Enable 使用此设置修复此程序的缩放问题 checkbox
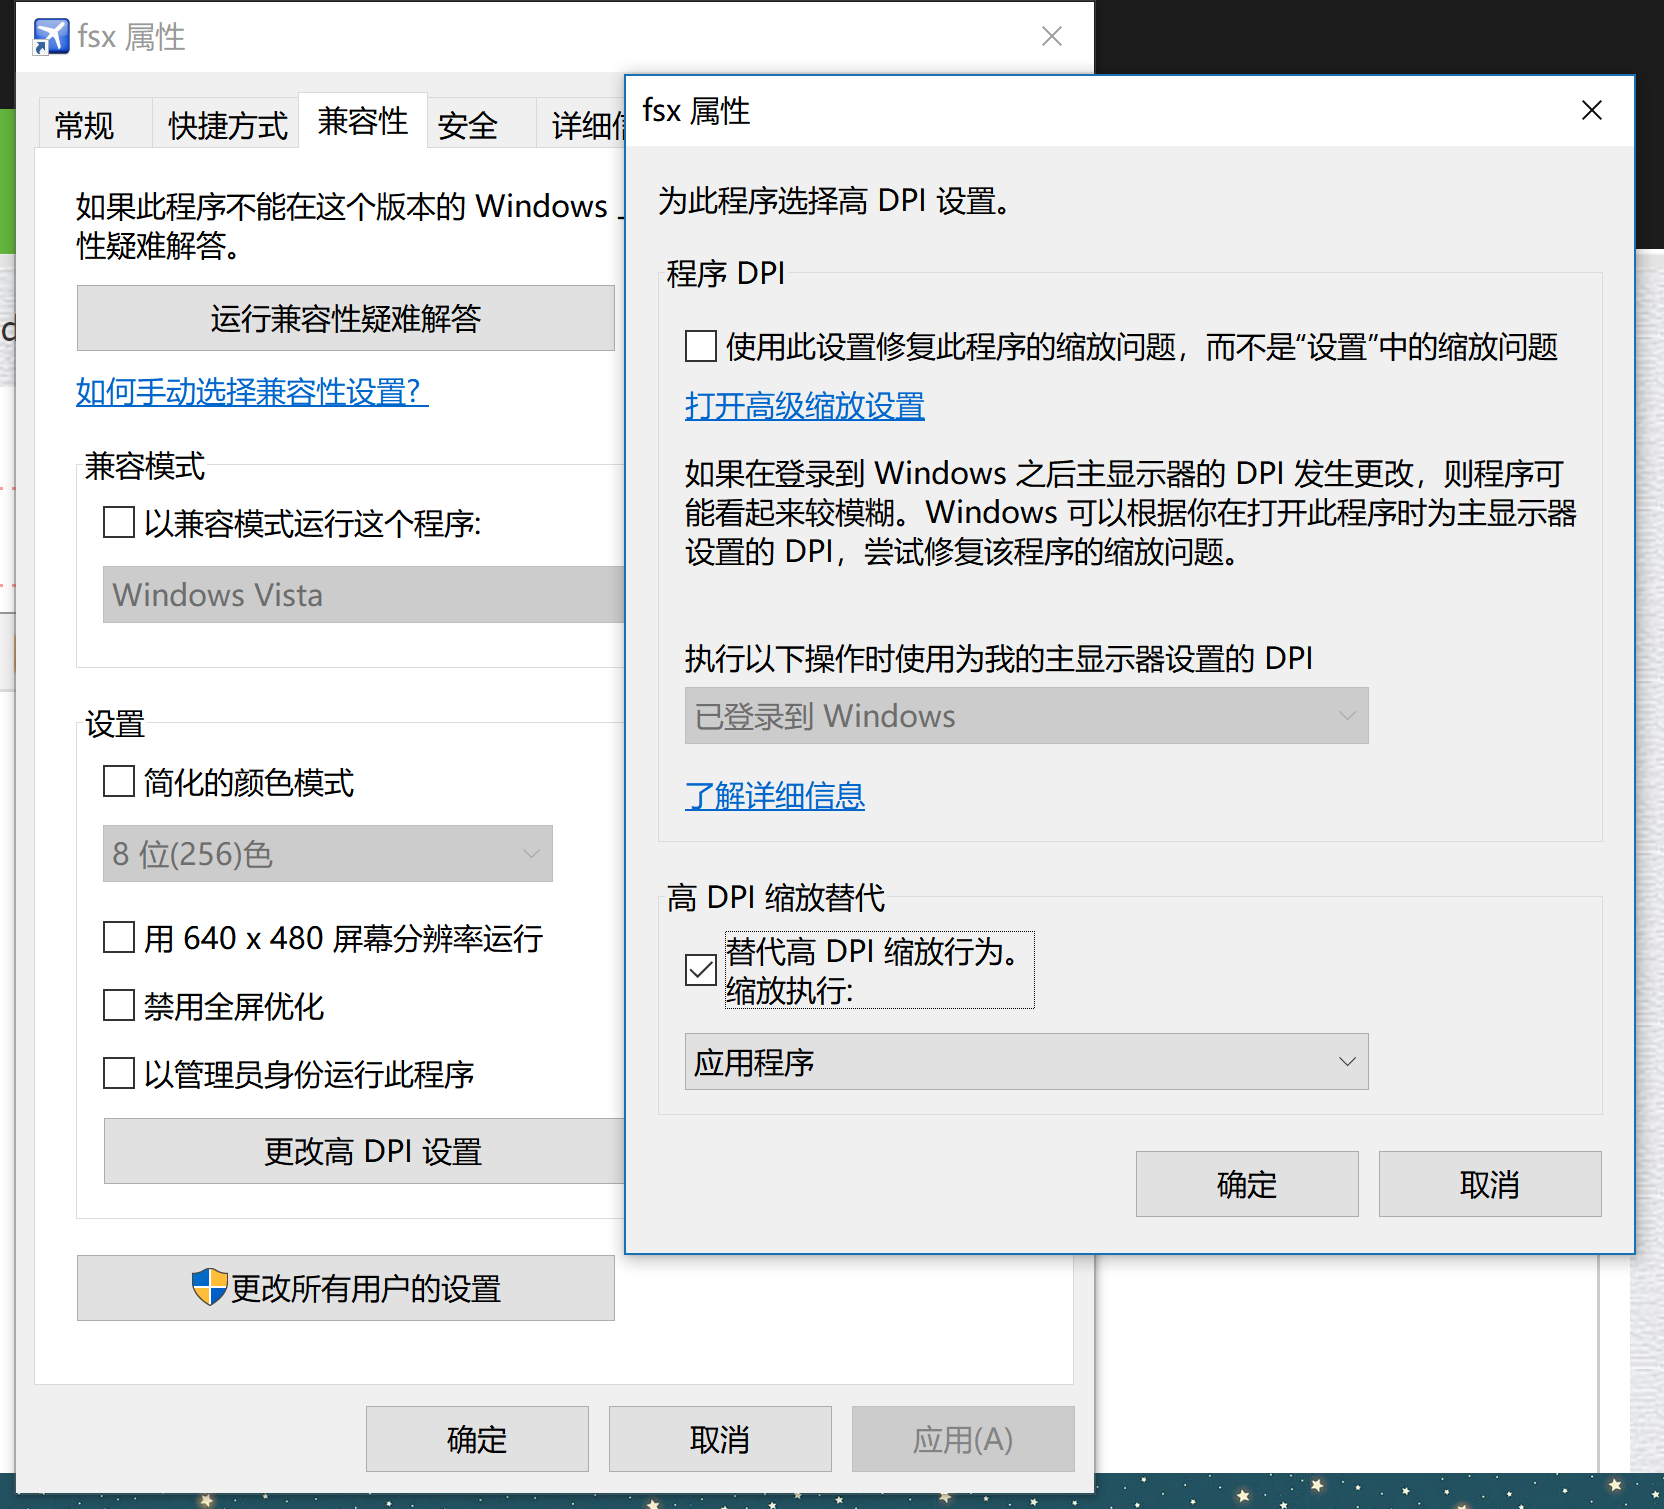 point(701,347)
